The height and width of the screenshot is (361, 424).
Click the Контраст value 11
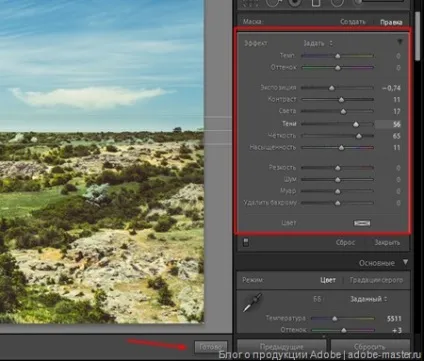point(396,100)
